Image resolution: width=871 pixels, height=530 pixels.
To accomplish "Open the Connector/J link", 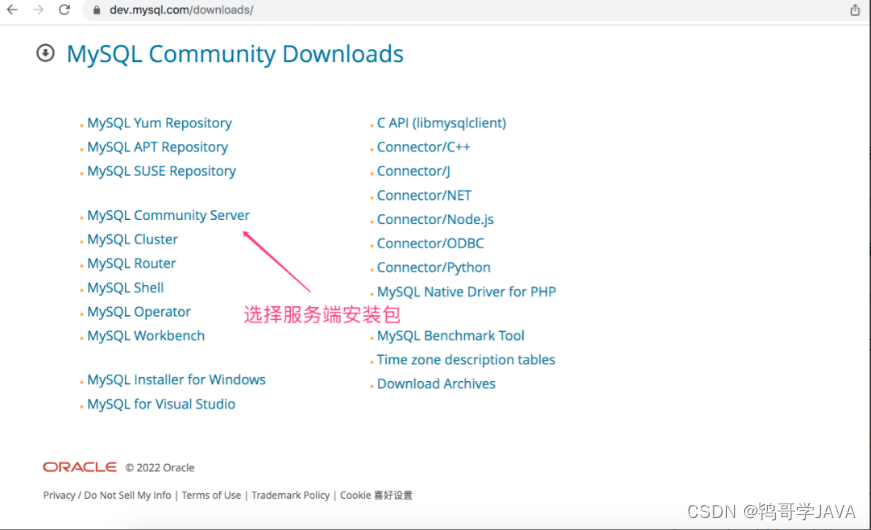I will click(414, 171).
